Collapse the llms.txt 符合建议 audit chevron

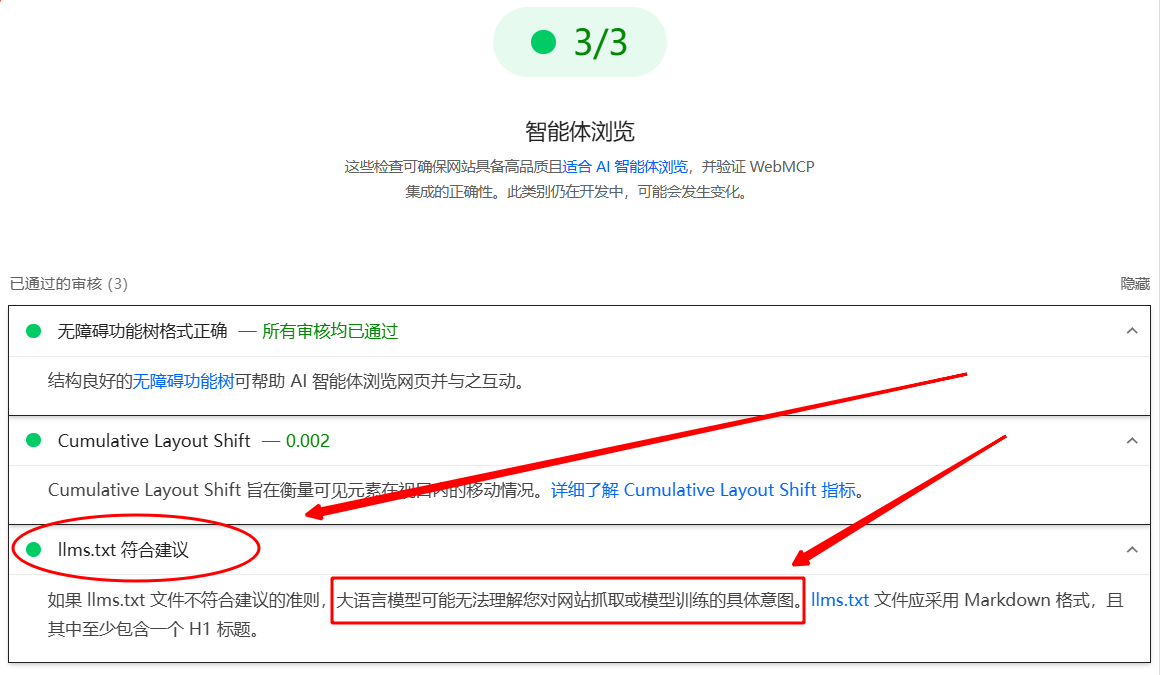click(x=1132, y=550)
